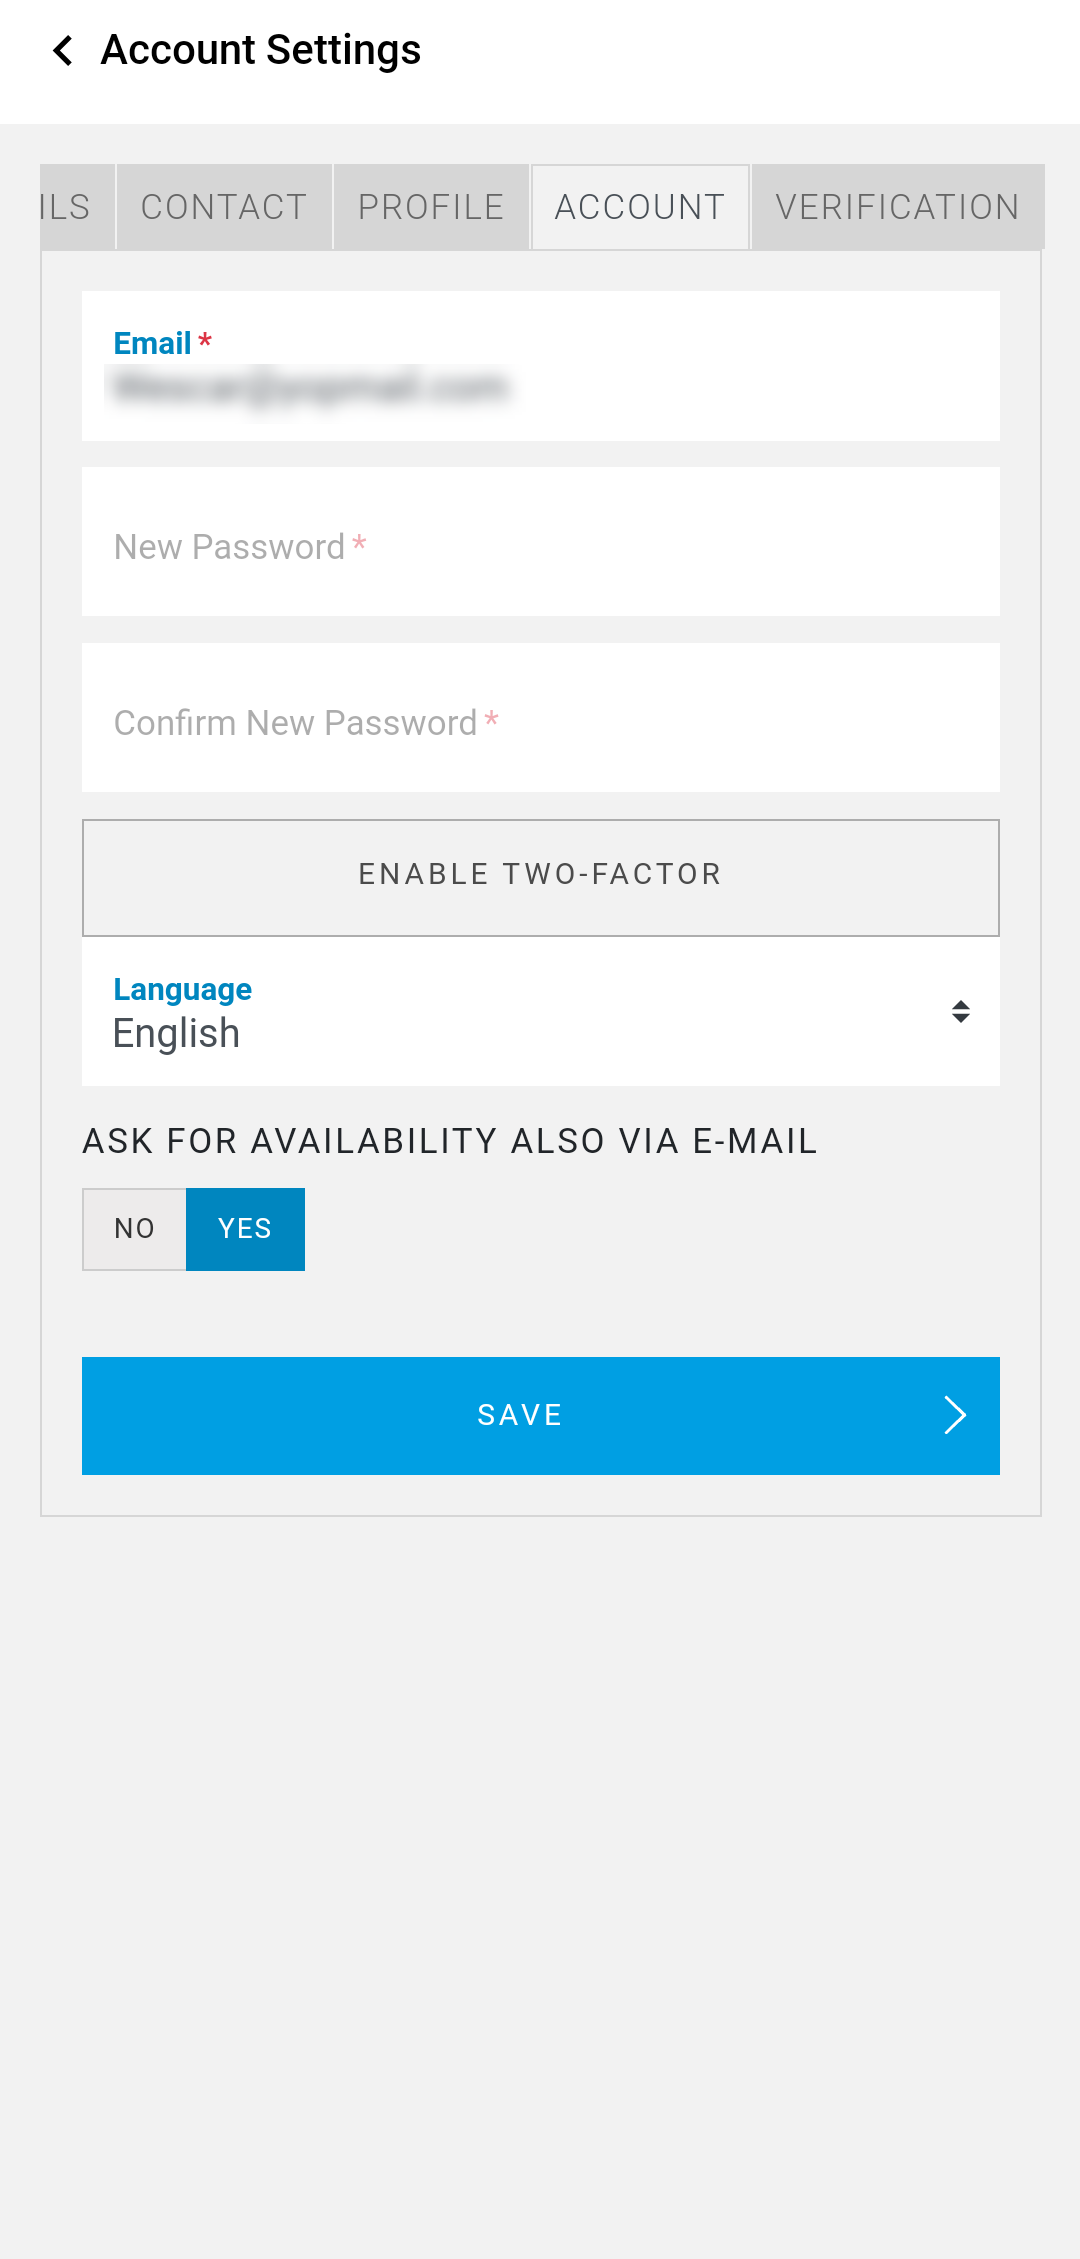The width and height of the screenshot is (1080, 2259).
Task: Click the blue Language label
Action: 182,989
